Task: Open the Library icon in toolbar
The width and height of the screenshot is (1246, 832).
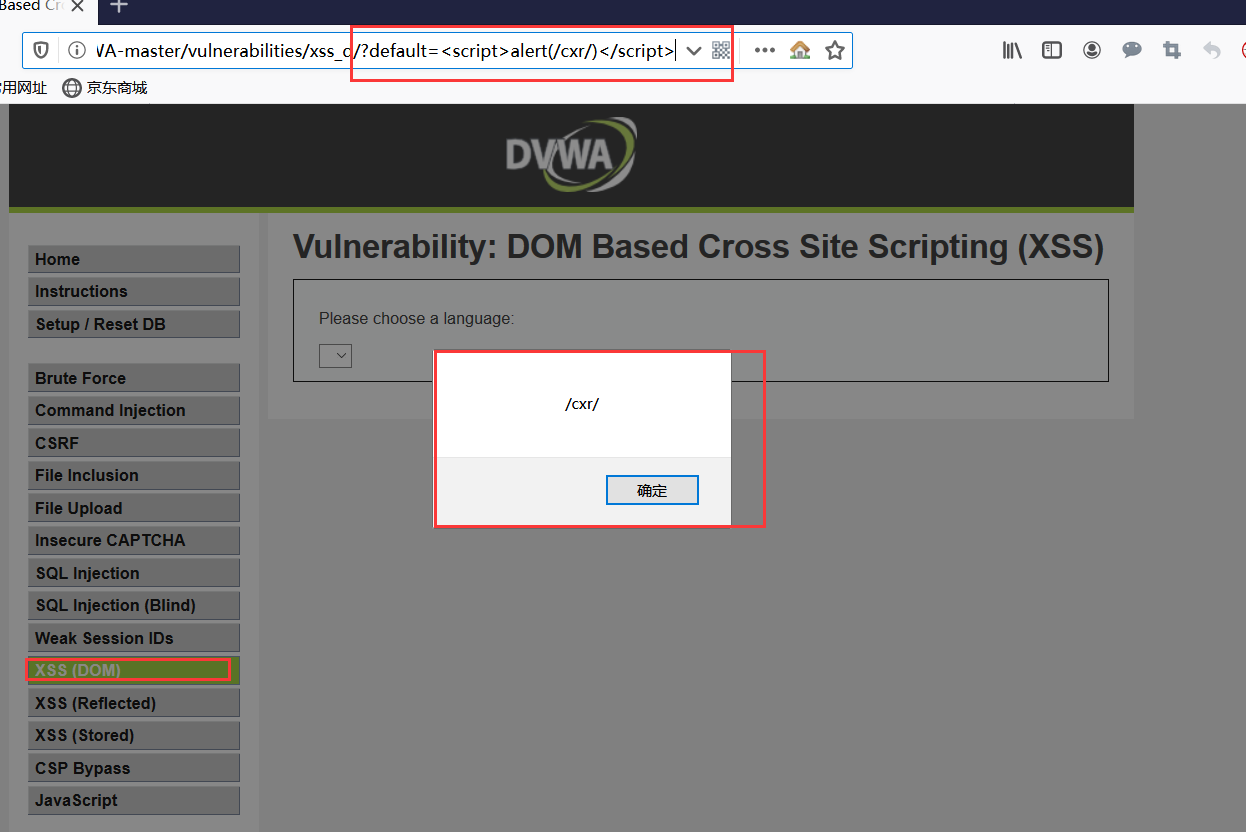Action: (x=1012, y=50)
